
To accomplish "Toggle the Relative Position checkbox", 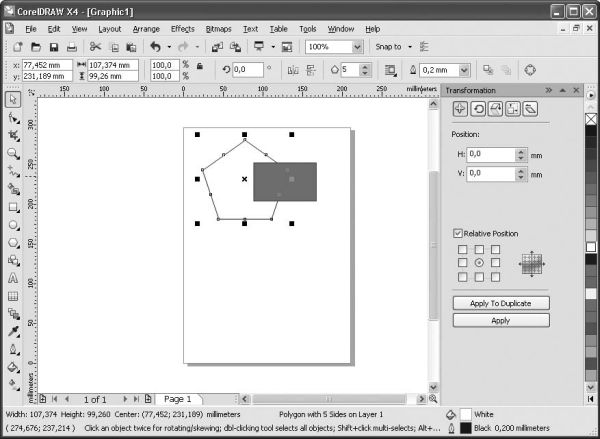I will 459,233.
